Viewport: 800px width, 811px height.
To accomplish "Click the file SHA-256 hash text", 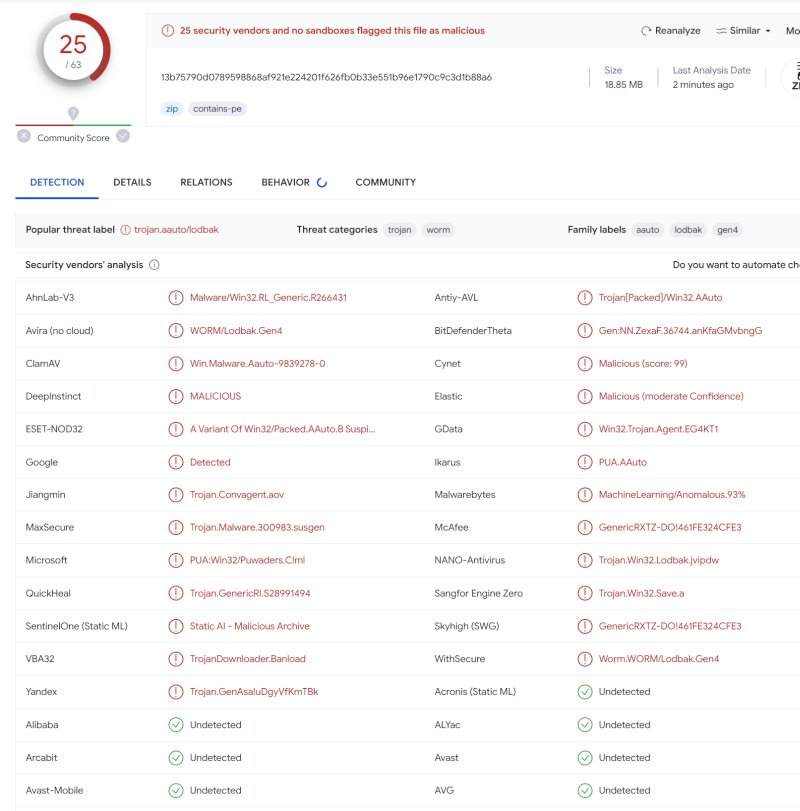I will point(326,77).
